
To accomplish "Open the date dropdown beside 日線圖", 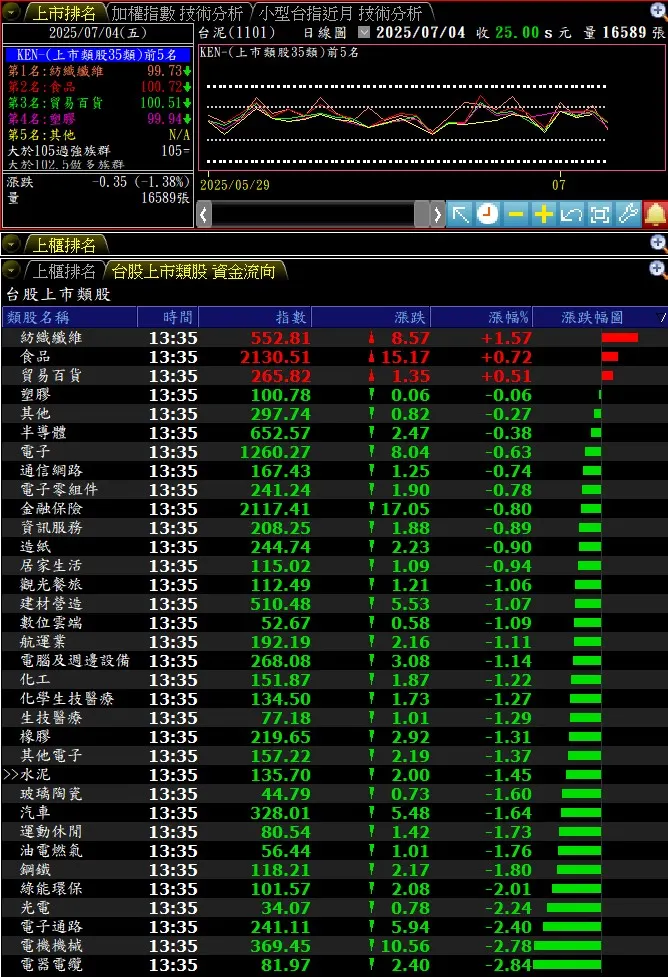I will point(364,32).
